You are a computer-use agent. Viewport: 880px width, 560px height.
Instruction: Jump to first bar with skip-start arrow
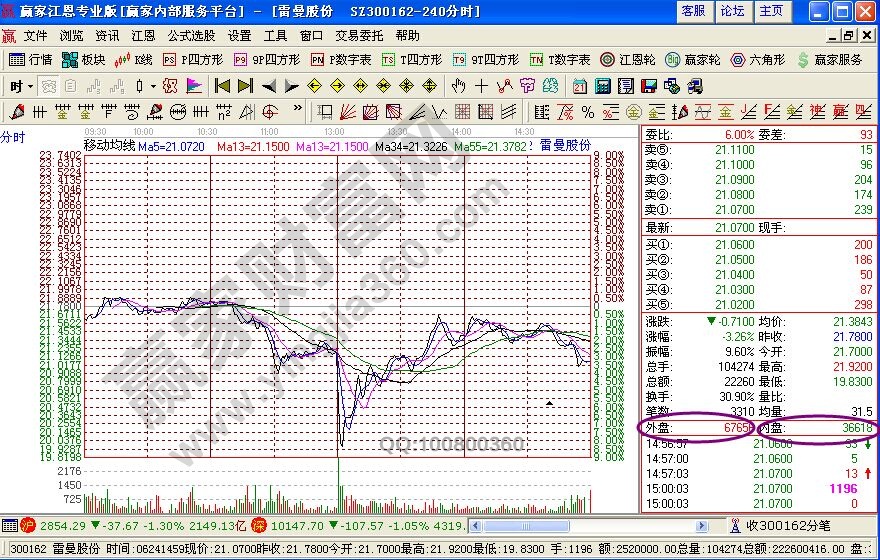222,86
